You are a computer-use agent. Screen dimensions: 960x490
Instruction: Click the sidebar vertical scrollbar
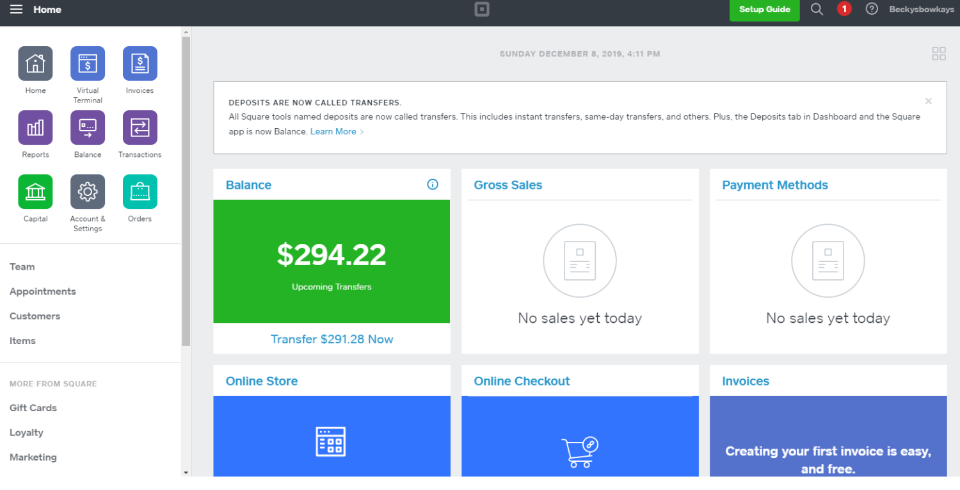(x=186, y=190)
